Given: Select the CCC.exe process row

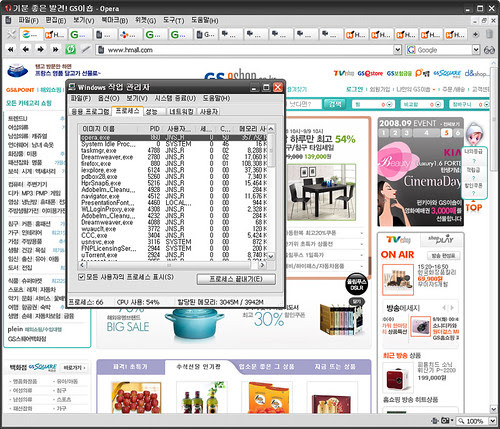Looking at the screenshot, I should [x=173, y=235].
